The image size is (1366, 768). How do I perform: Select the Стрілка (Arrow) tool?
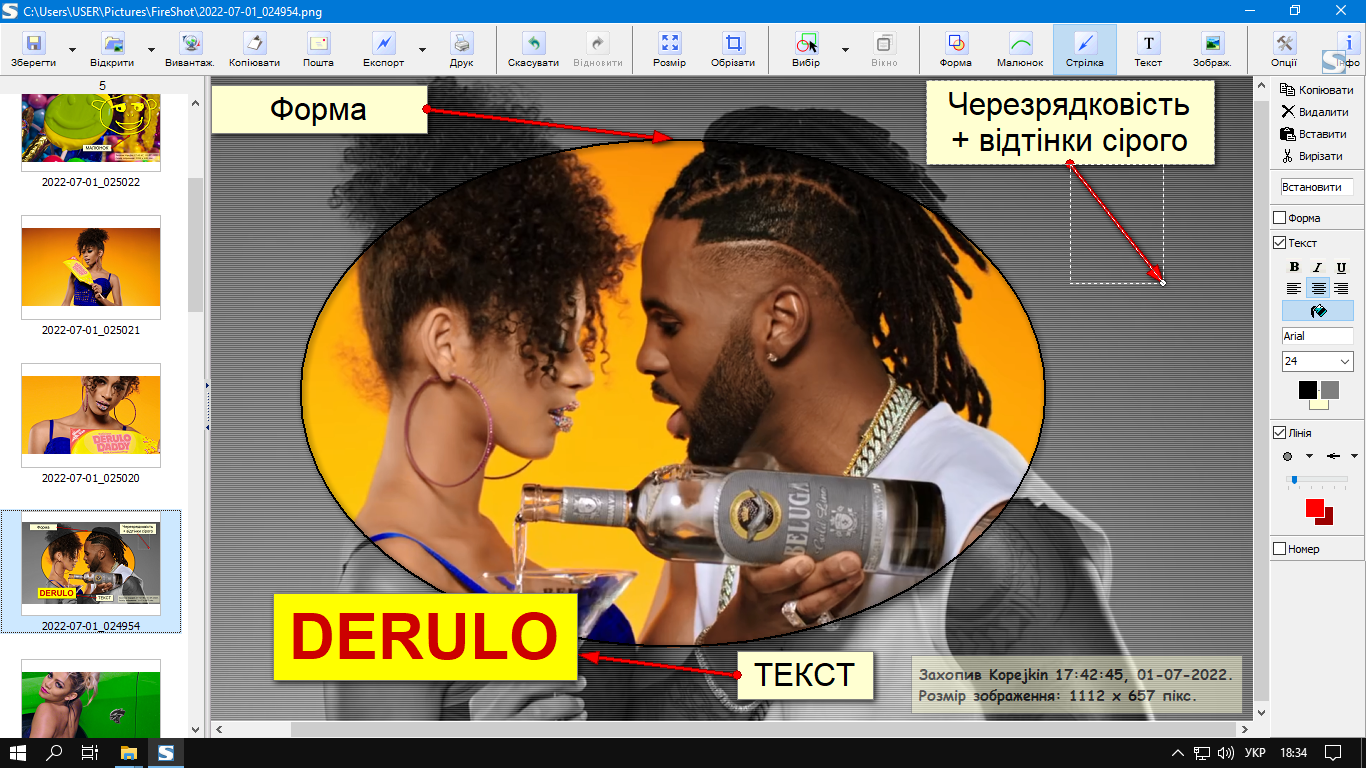1084,49
